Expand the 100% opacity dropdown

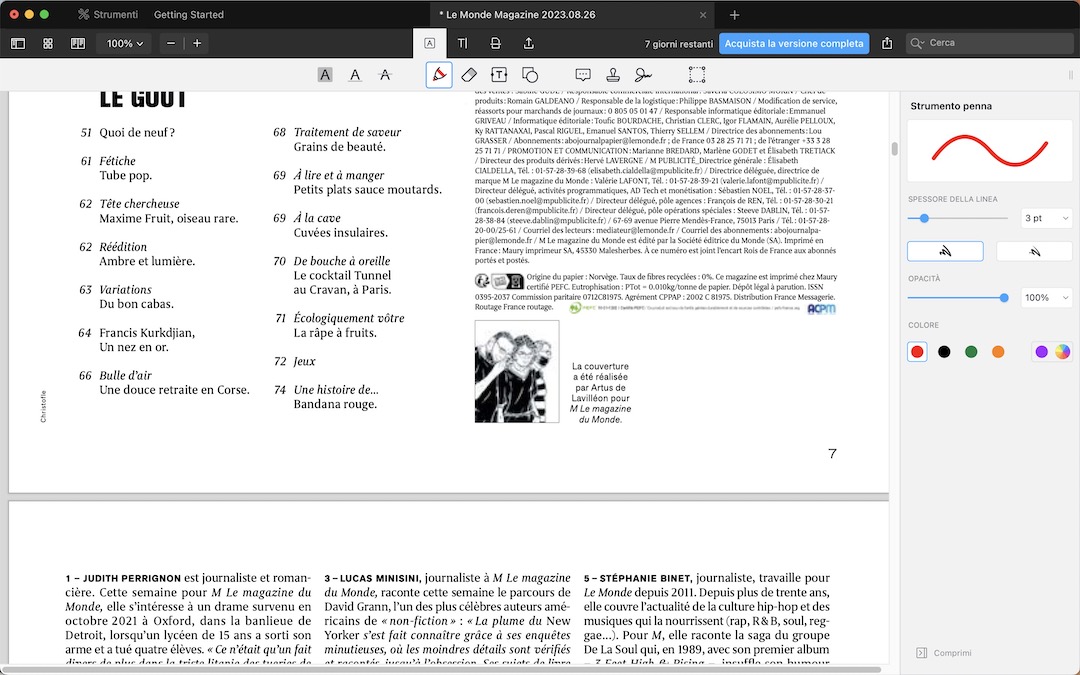(x=1046, y=298)
